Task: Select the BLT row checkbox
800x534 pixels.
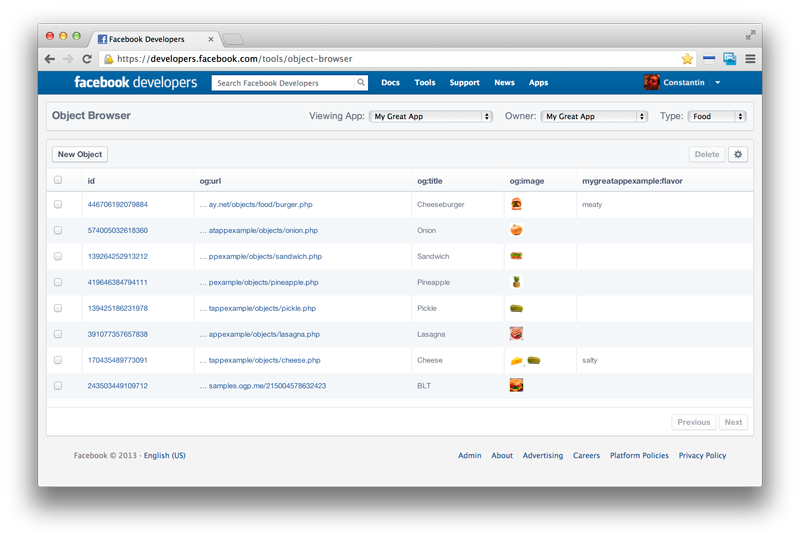Action: tap(58, 386)
